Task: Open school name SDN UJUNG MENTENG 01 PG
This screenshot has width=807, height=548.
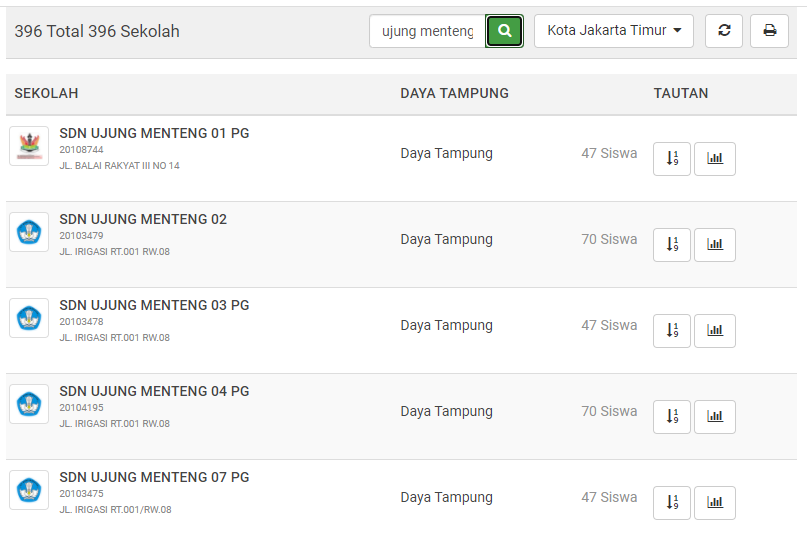Action: click(x=154, y=133)
